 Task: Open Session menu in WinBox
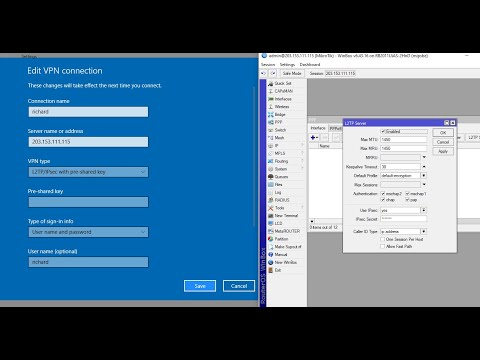pyautogui.click(x=268, y=65)
